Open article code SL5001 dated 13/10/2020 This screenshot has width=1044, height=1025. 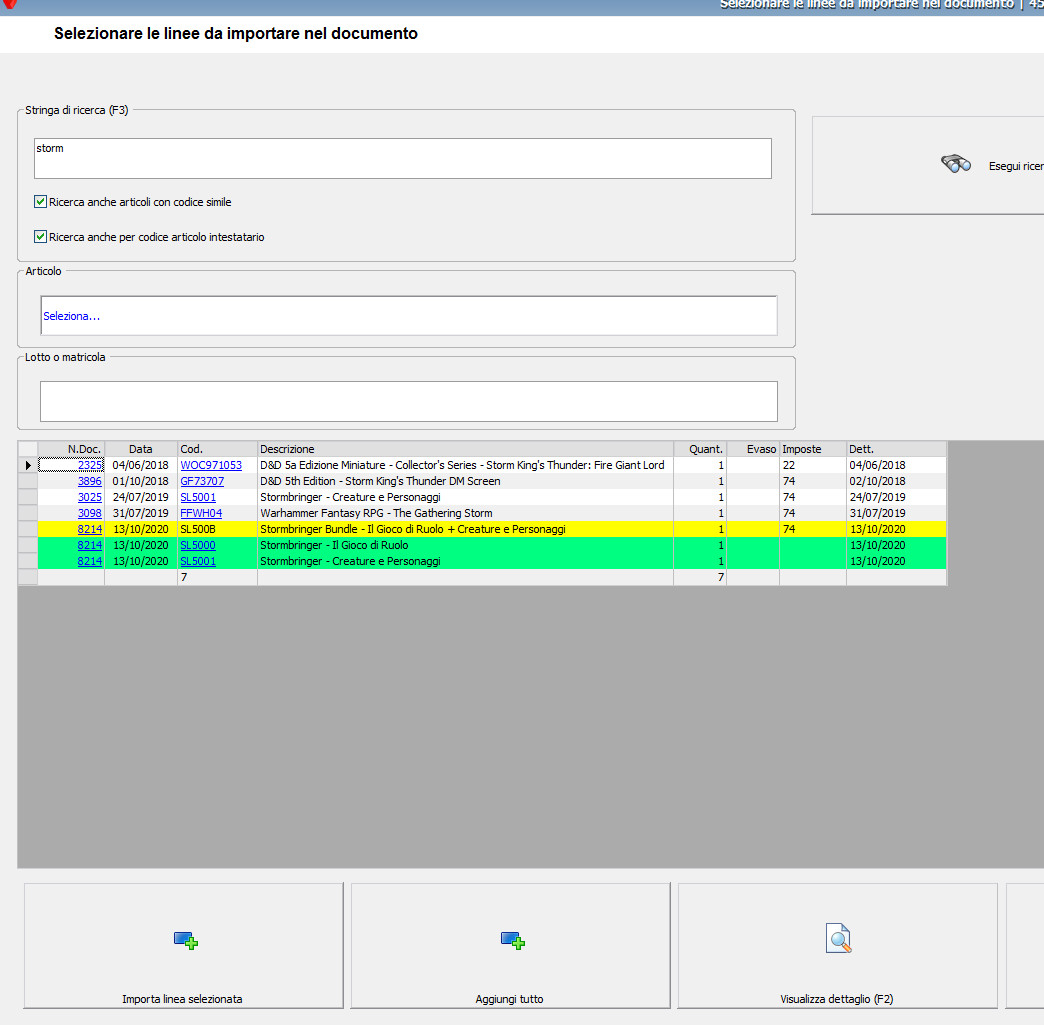(x=198, y=561)
